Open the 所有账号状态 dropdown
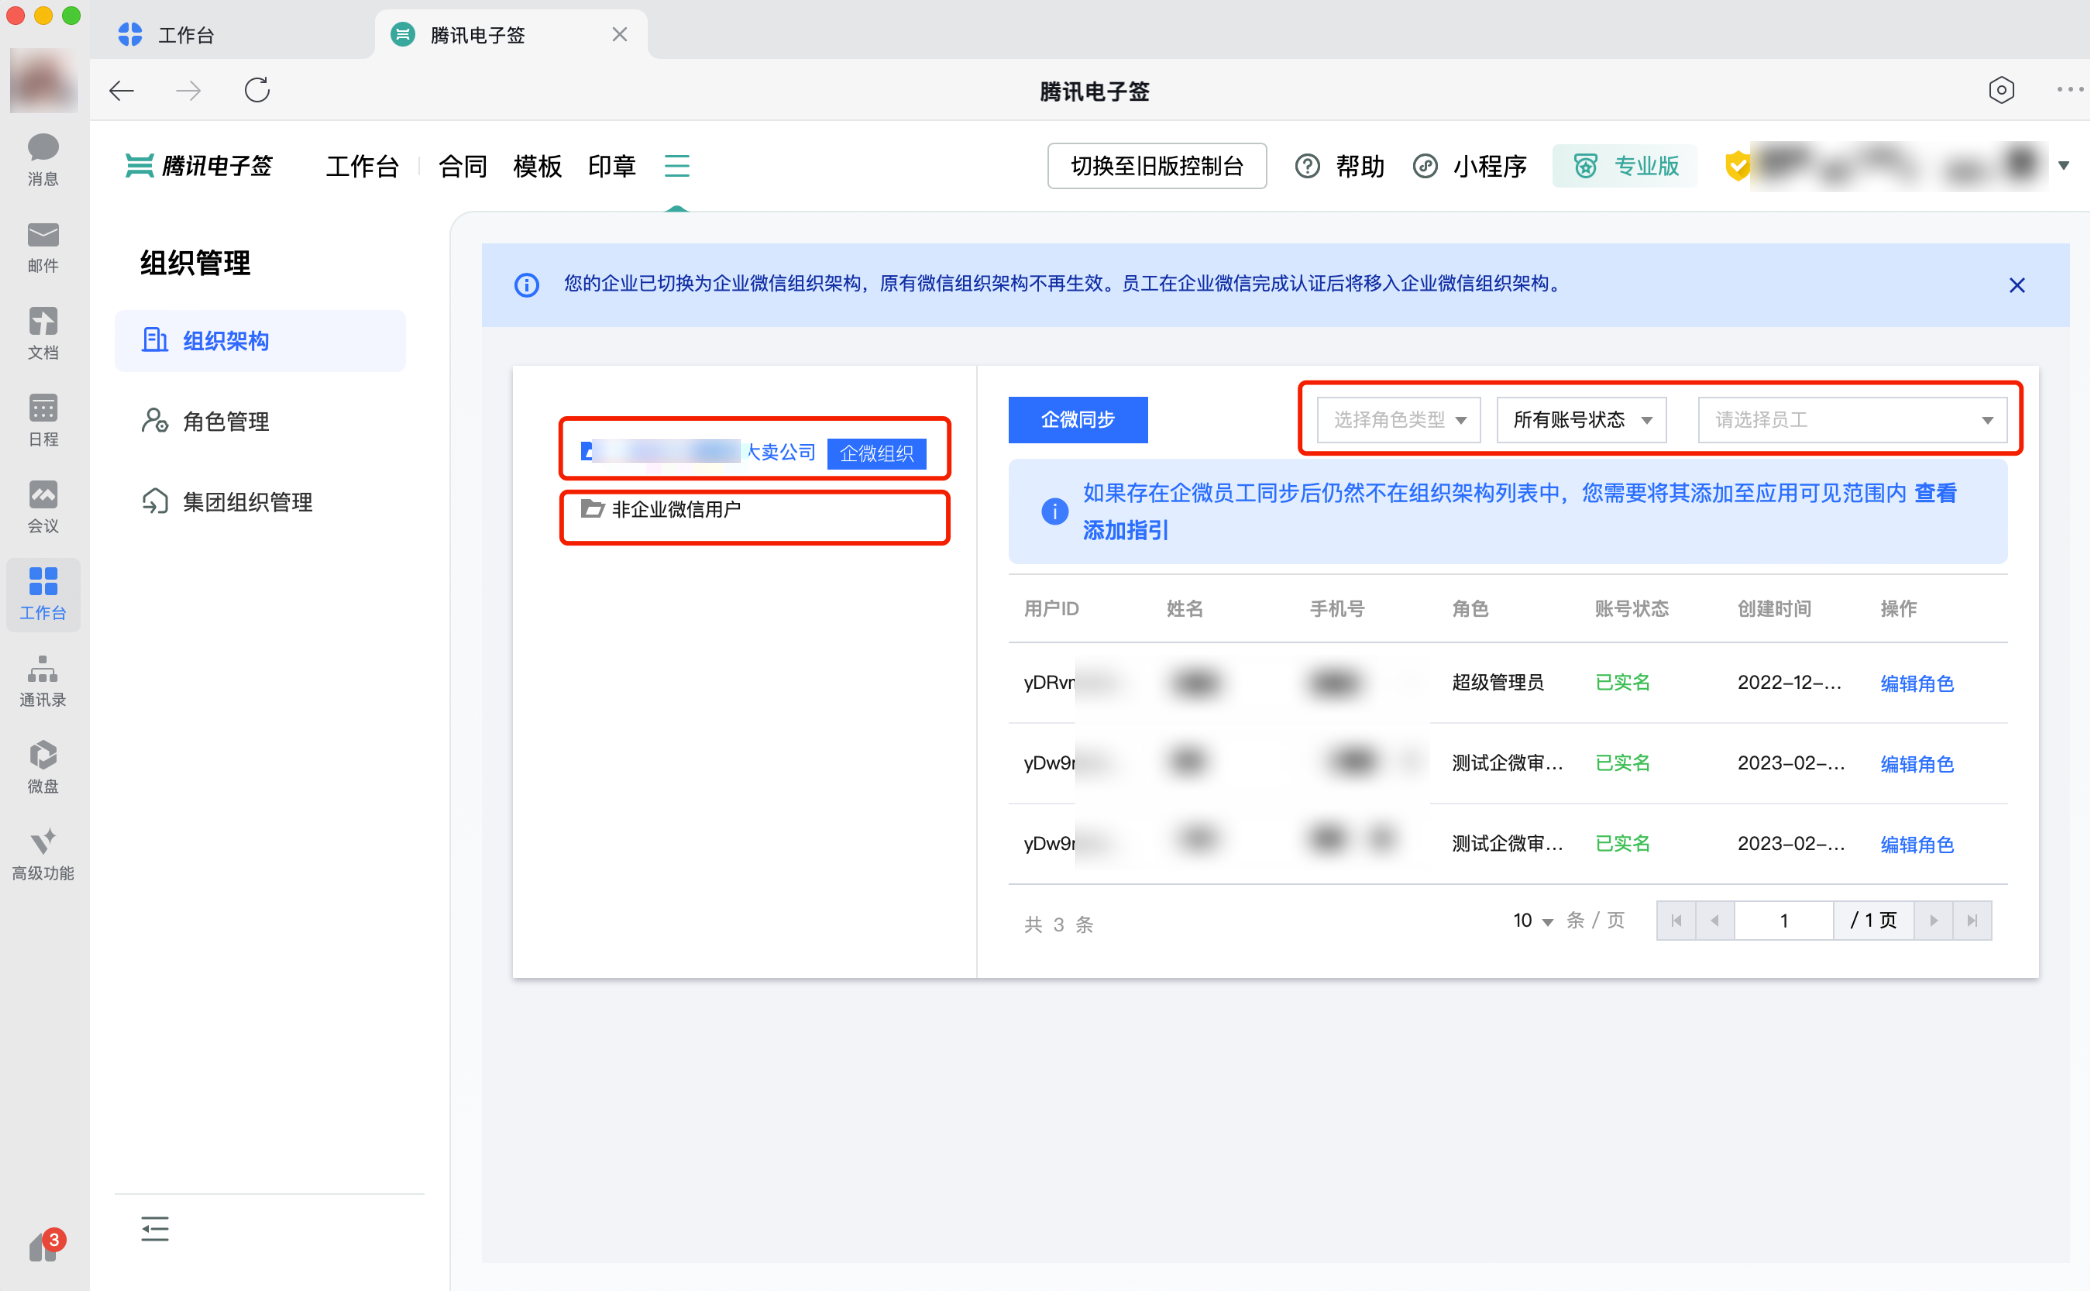Image resolution: width=2090 pixels, height=1291 pixels. [1581, 420]
